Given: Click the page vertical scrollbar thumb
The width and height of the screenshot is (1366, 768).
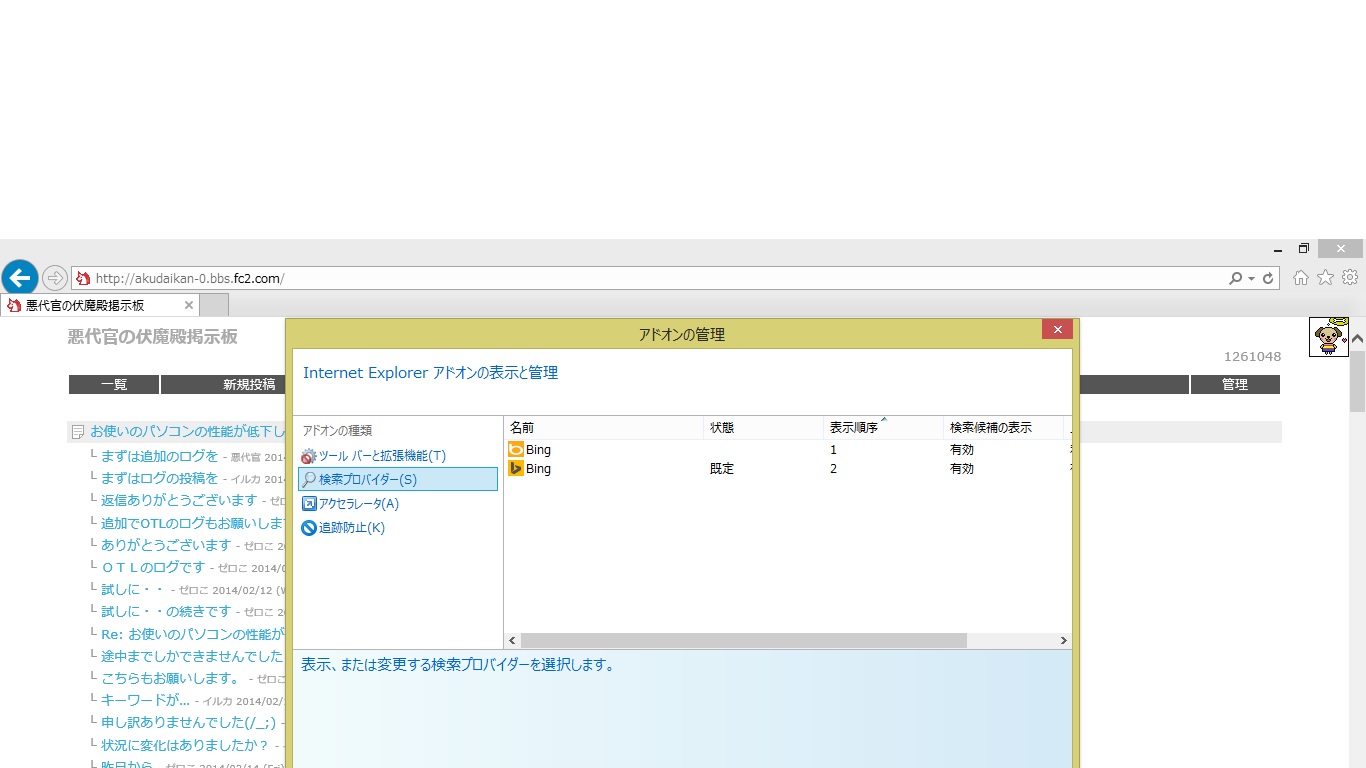Looking at the screenshot, I should coord(1357,382).
